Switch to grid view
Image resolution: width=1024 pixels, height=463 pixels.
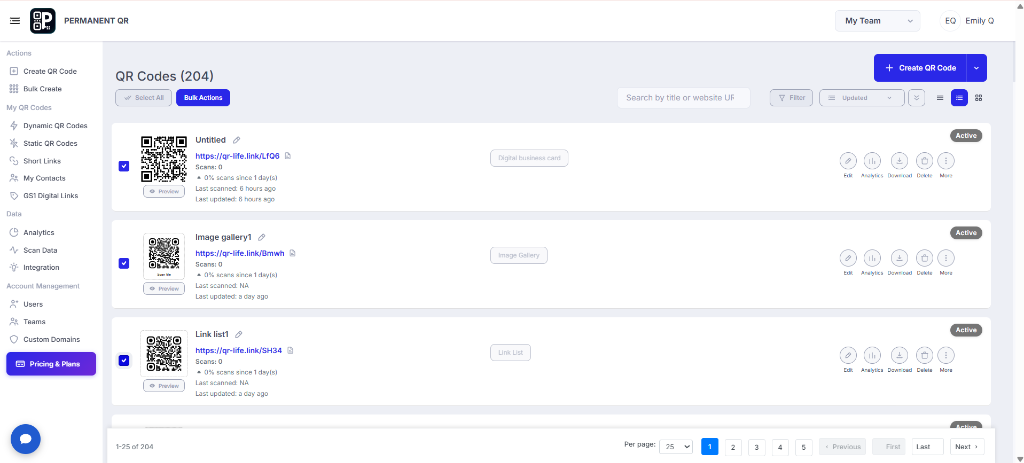point(978,98)
